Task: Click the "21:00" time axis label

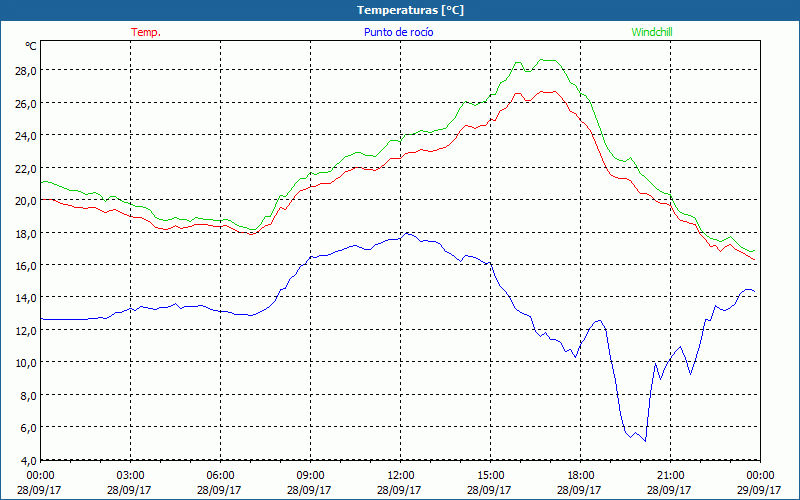Action: tap(670, 475)
